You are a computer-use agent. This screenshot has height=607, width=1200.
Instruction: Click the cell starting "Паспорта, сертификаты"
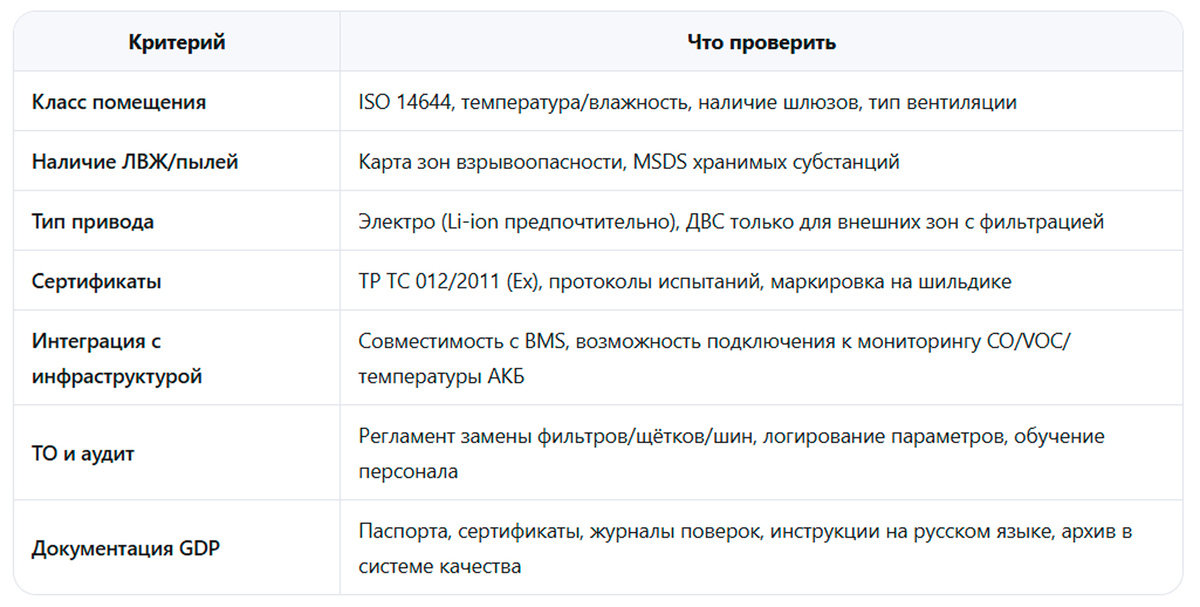point(762,548)
